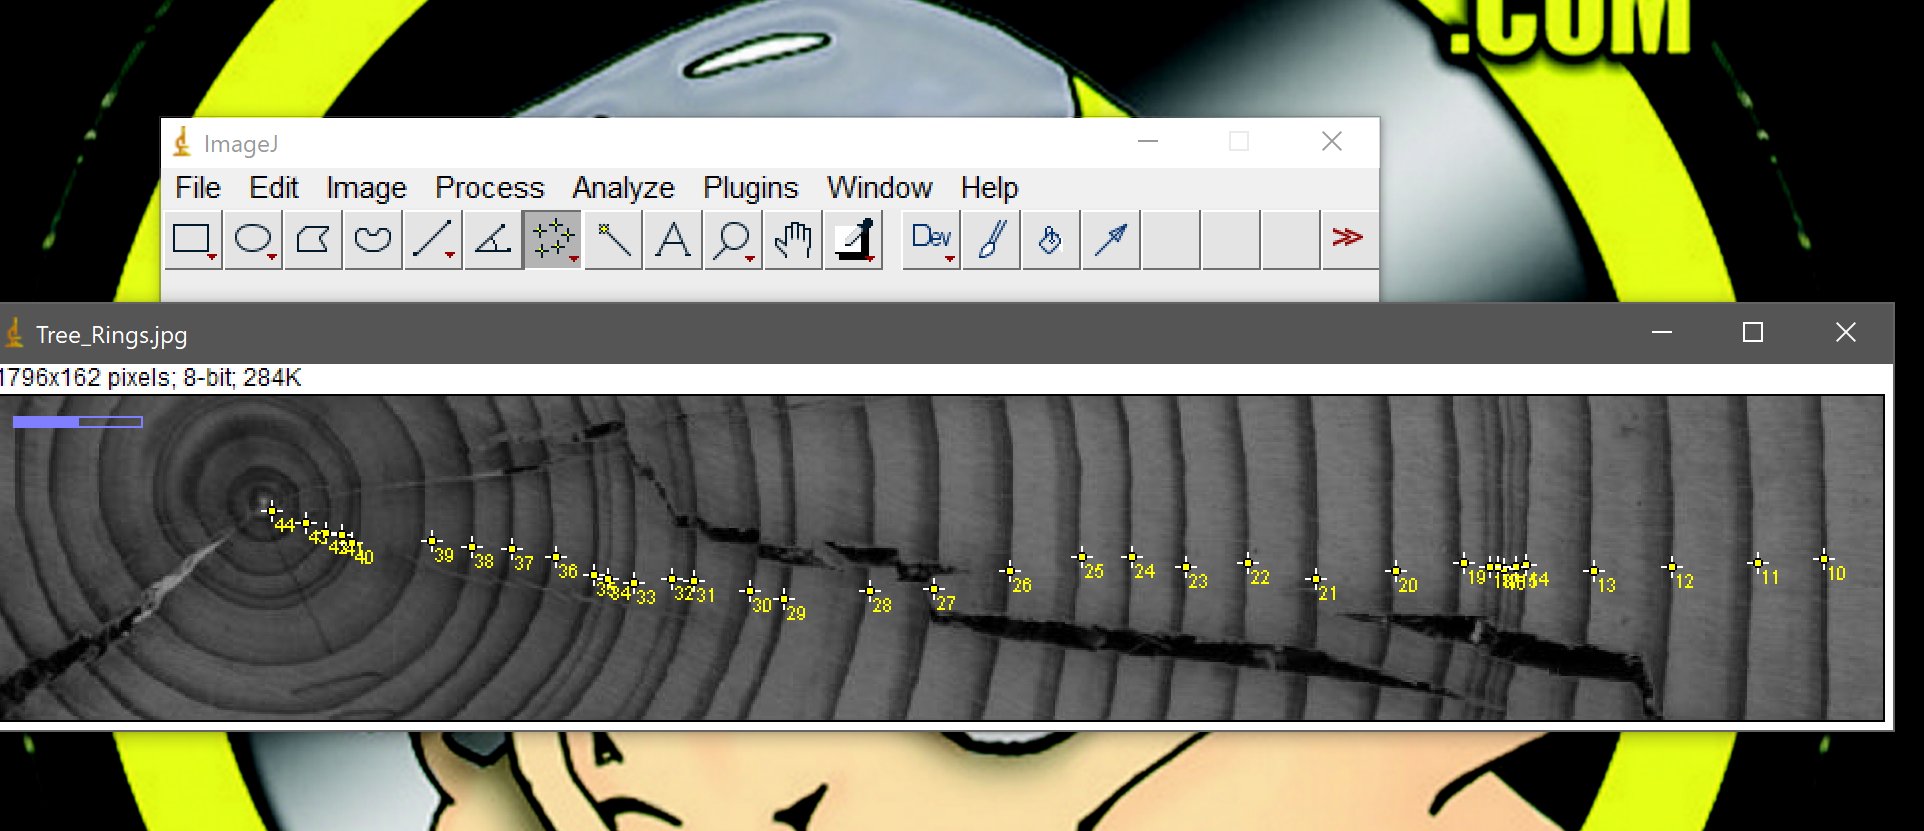
Task: Select the Angle tool
Action: click(x=493, y=240)
